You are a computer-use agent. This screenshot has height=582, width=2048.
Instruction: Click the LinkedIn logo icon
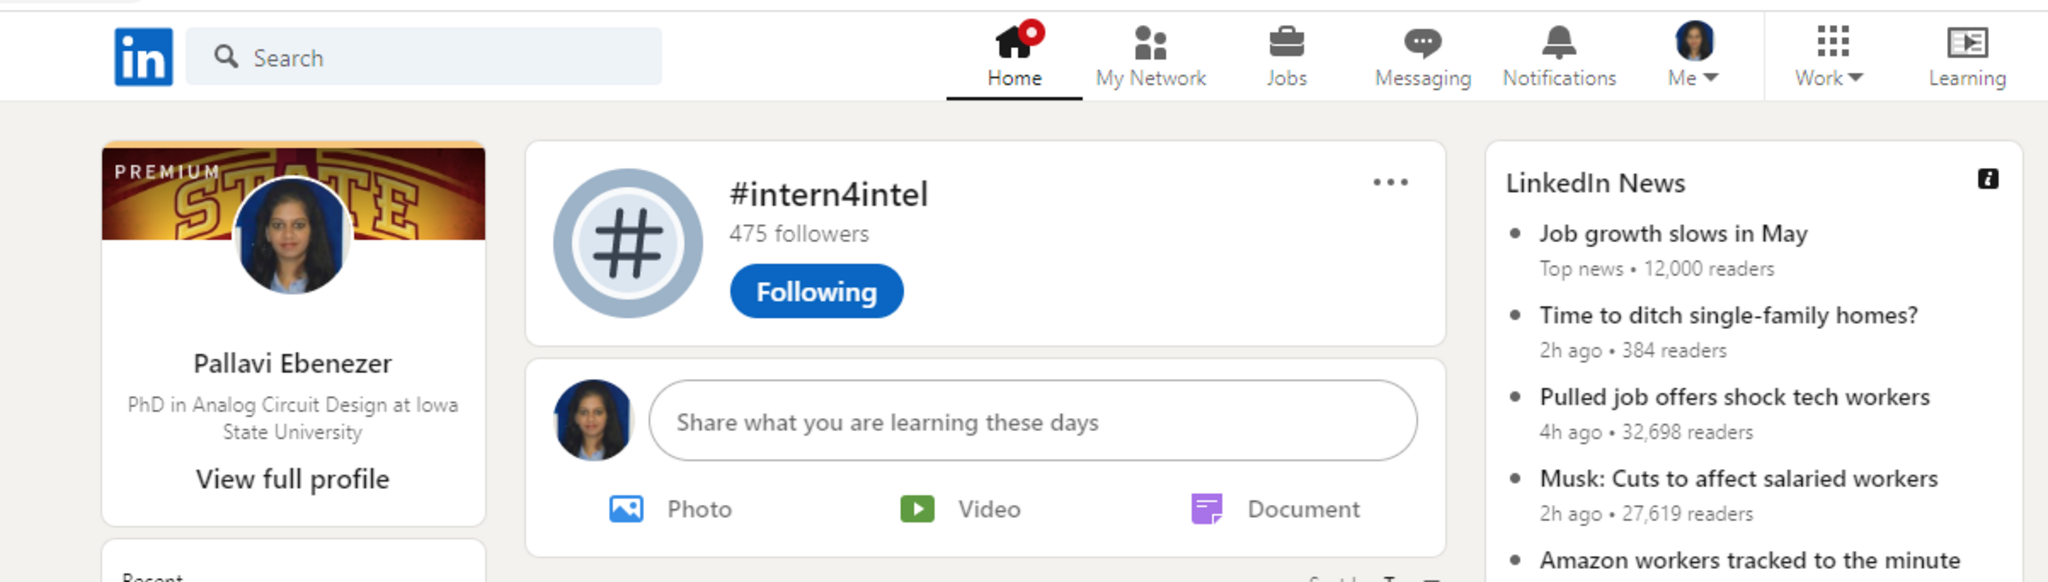tap(143, 57)
